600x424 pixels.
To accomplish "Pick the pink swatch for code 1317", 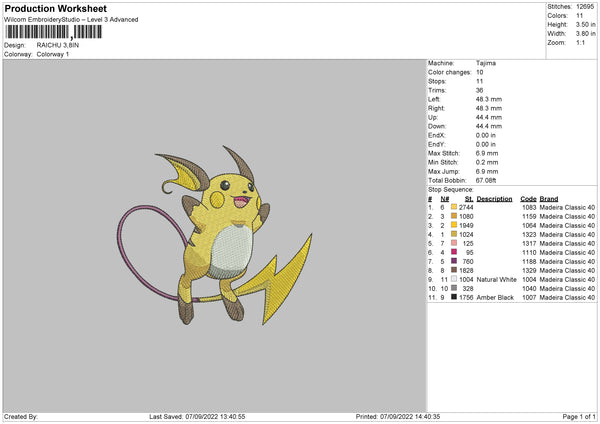I will (x=454, y=243).
